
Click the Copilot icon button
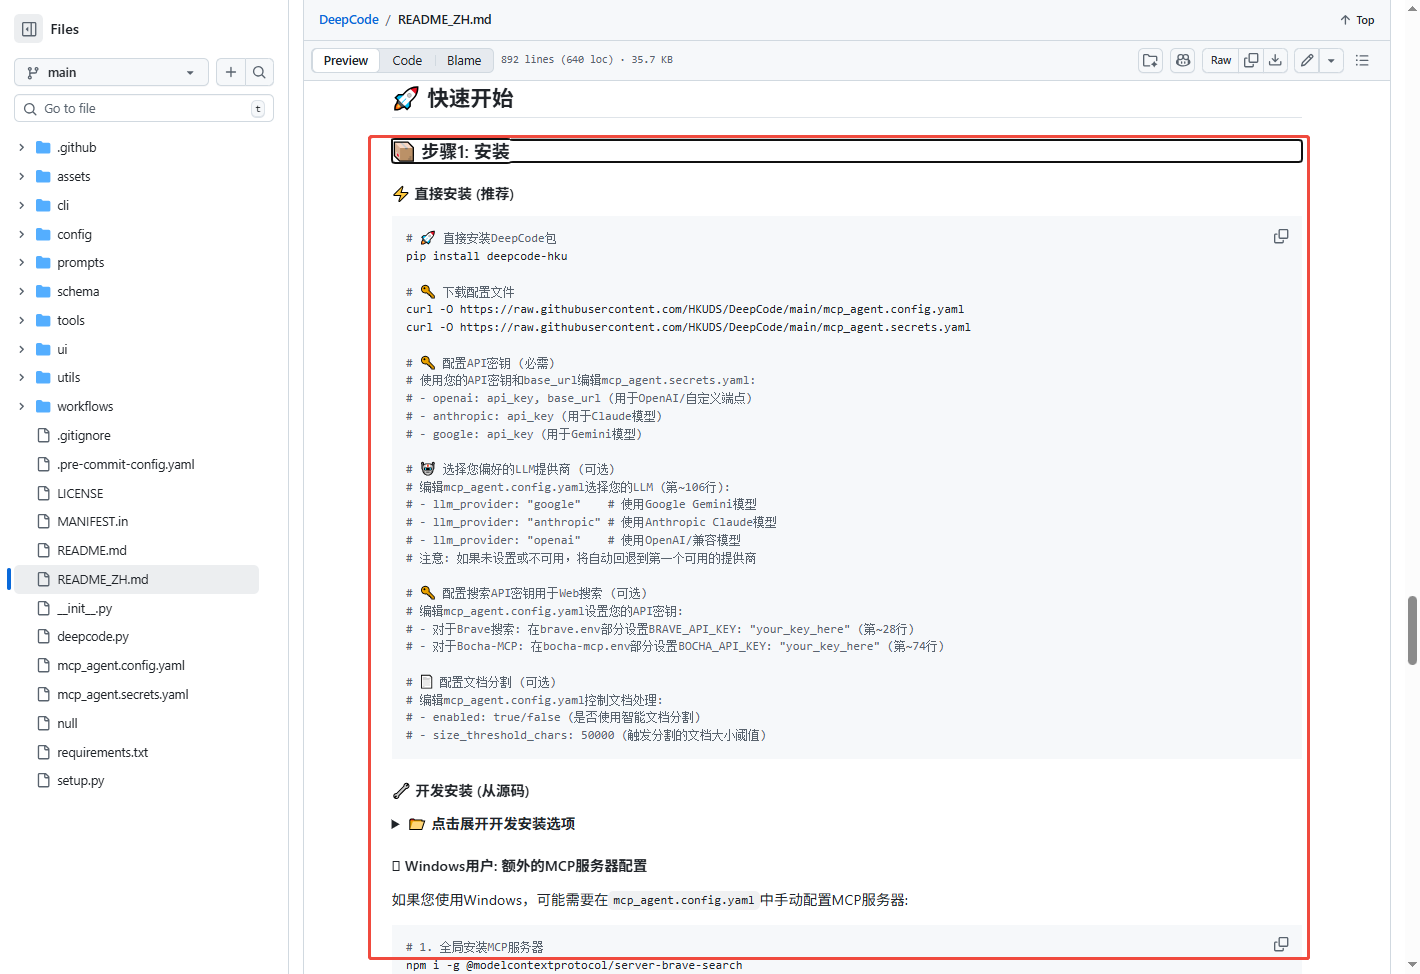click(x=1183, y=60)
